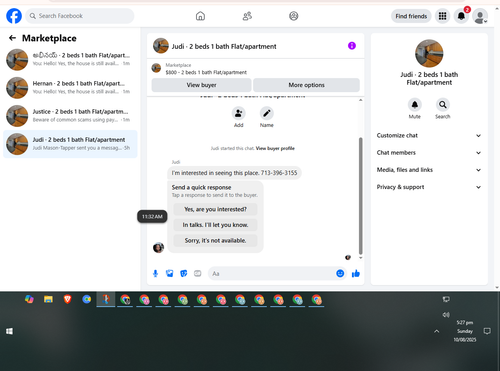
Task: Click the voice clip microphone icon
Action: 155,274
